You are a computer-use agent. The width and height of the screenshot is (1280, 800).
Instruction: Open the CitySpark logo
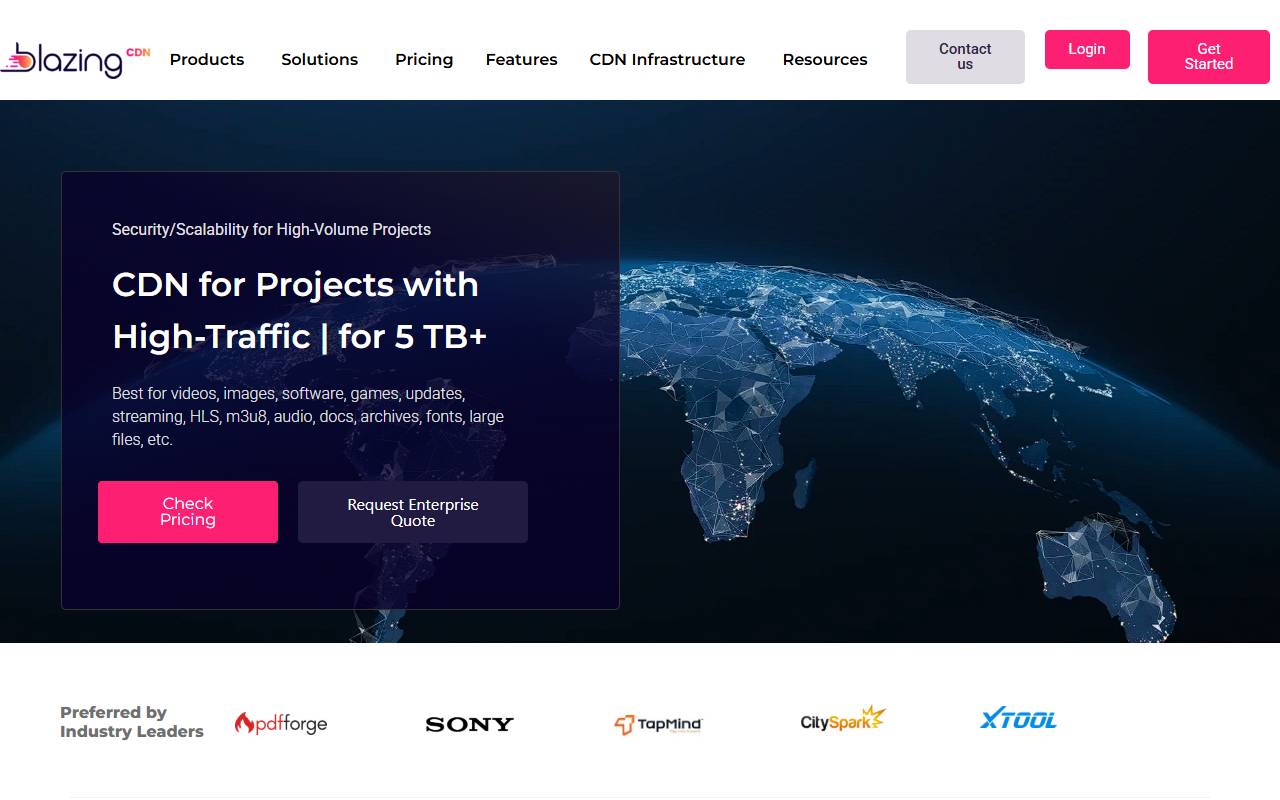(x=843, y=720)
